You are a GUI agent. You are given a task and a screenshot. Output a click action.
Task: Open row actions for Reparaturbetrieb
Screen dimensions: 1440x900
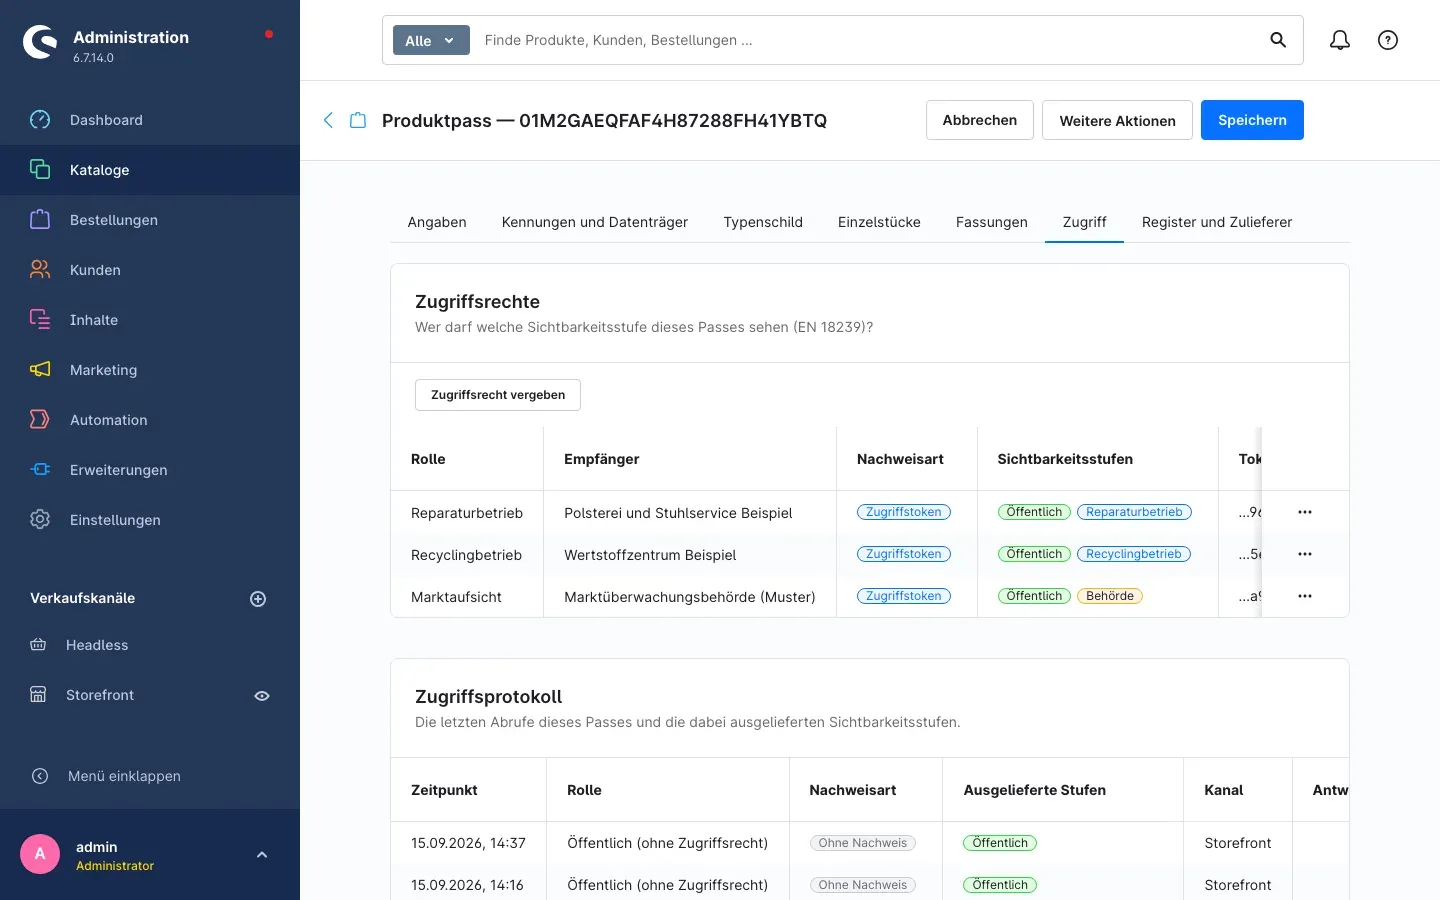[1305, 512]
